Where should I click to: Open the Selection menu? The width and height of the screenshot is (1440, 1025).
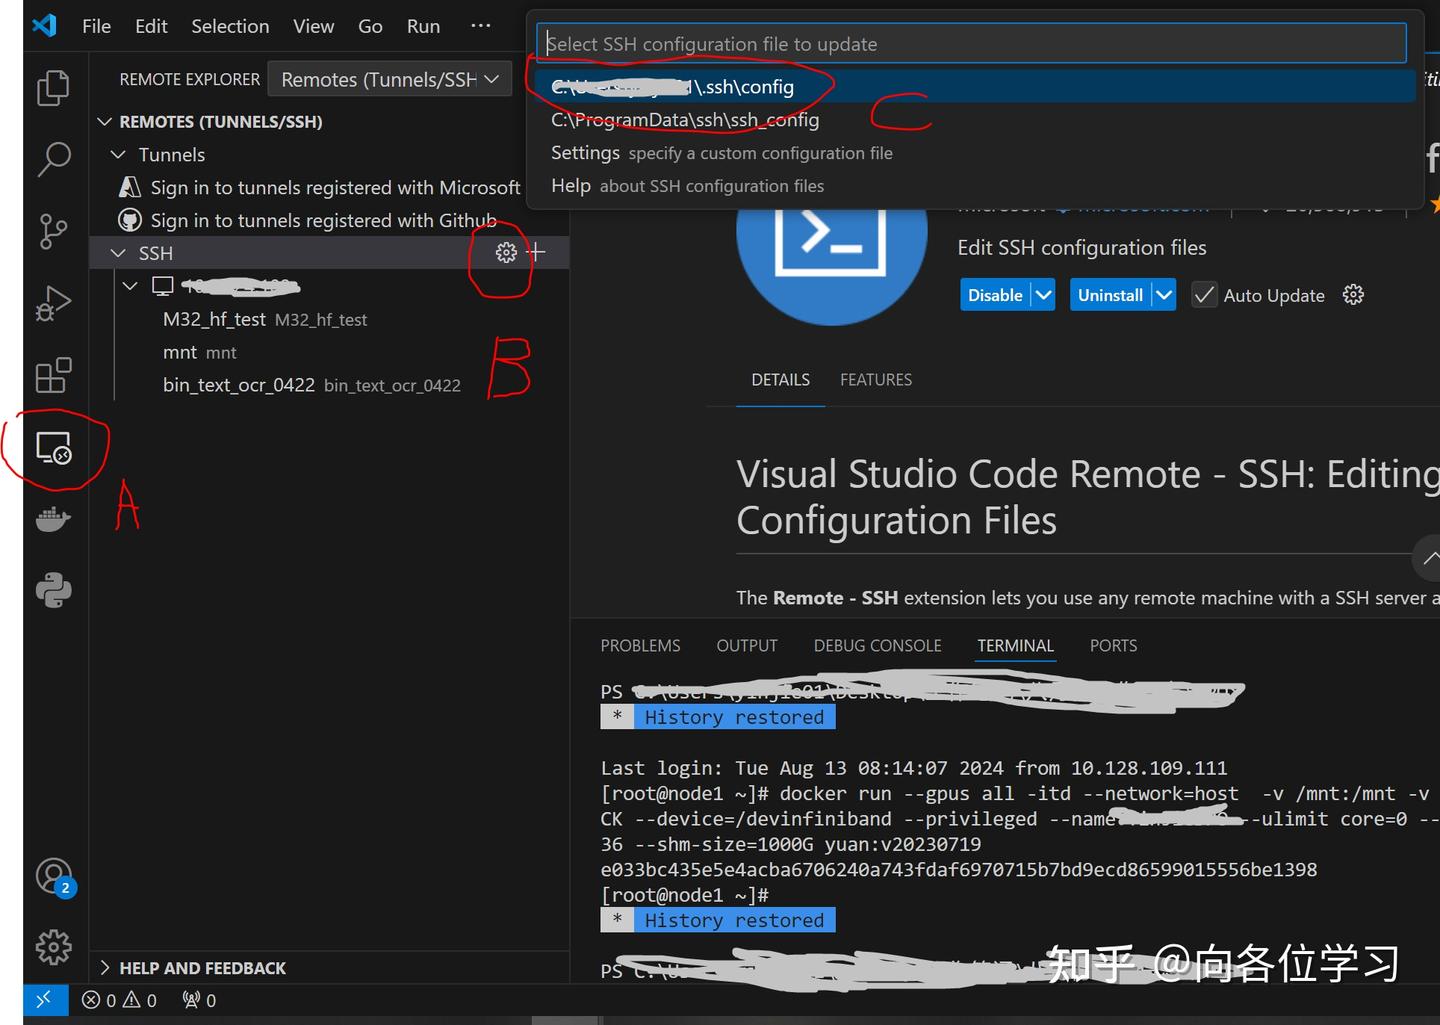230,26
